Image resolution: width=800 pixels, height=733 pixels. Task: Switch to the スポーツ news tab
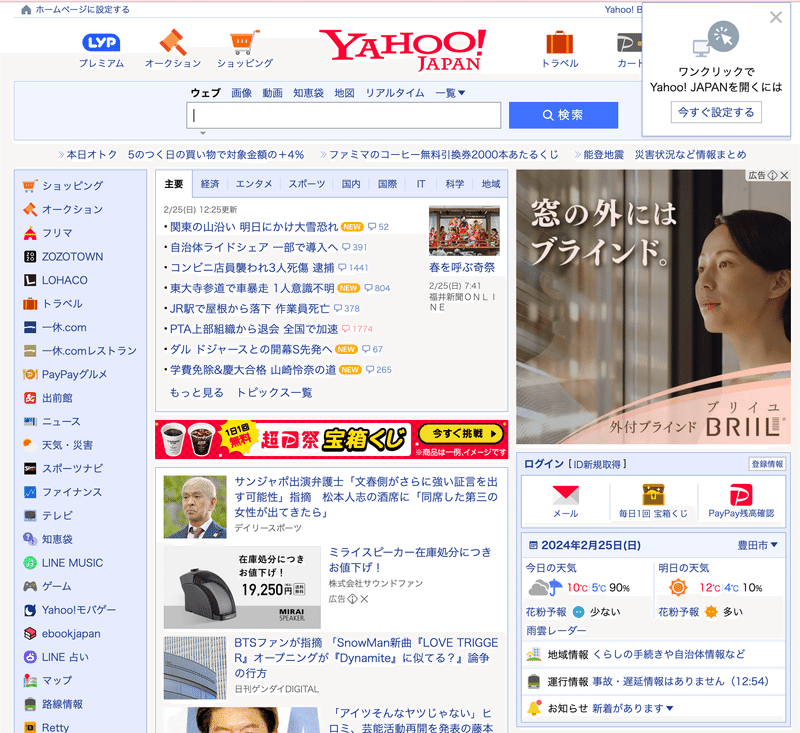tap(307, 184)
